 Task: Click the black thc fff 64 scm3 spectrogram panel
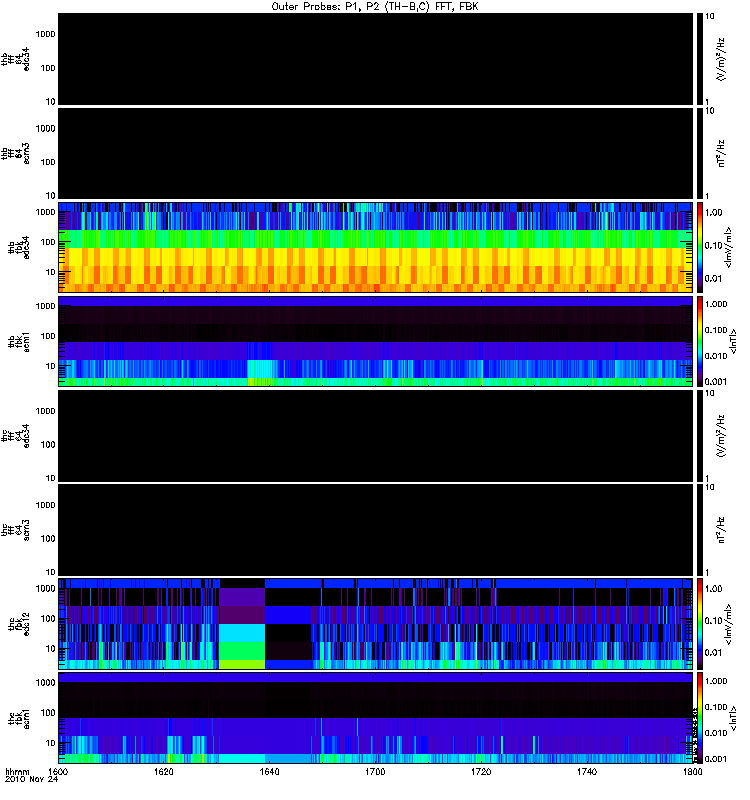point(375,530)
